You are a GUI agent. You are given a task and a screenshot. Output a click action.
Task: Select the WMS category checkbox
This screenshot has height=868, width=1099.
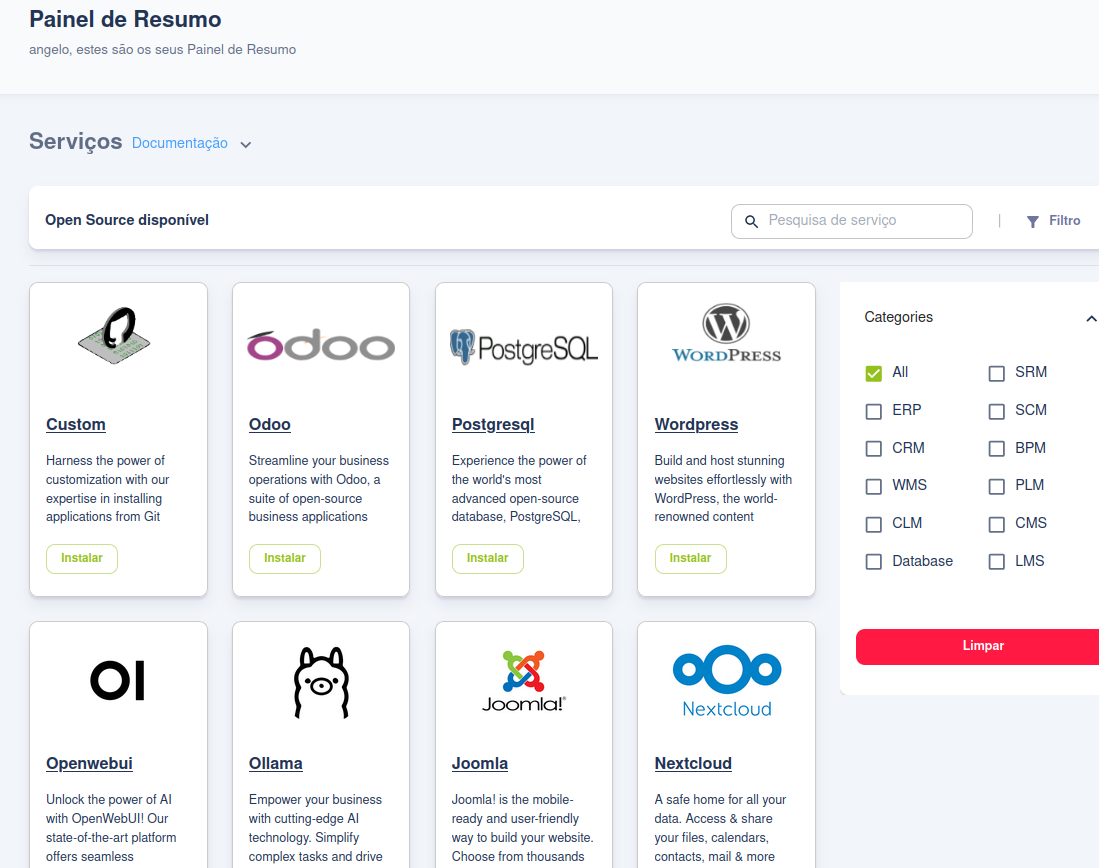click(x=873, y=486)
